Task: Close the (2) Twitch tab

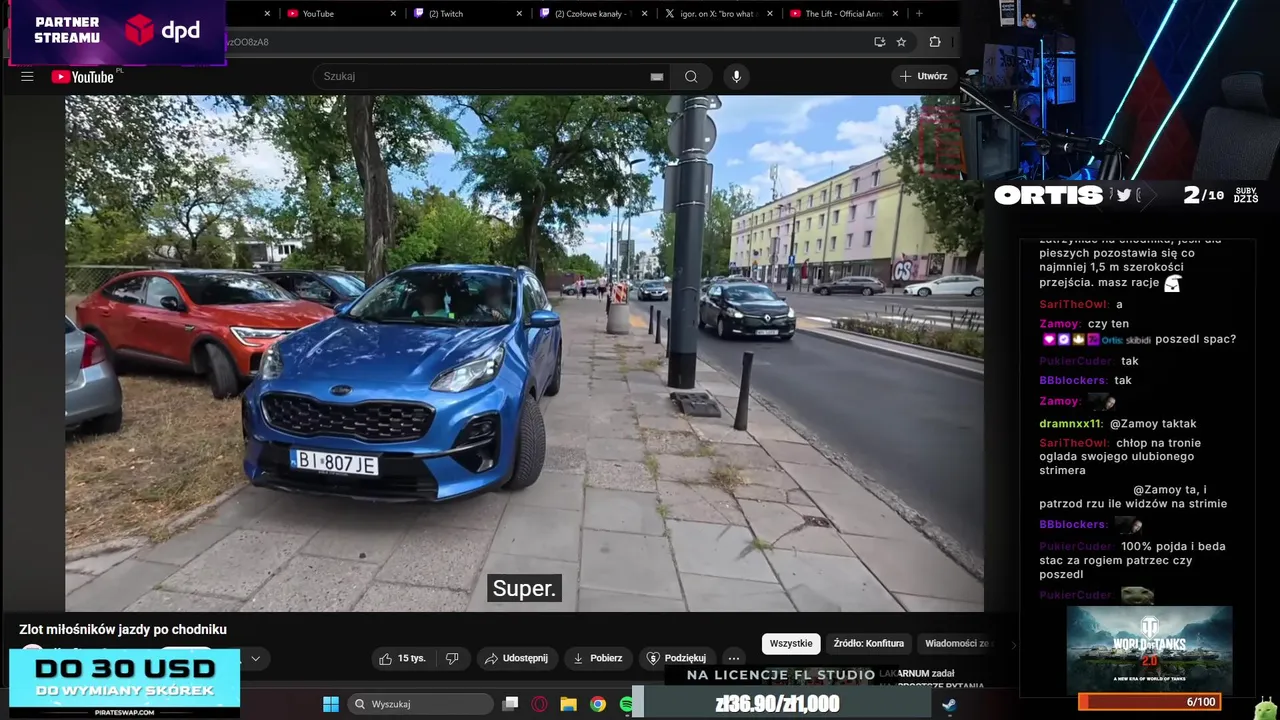Action: pos(519,14)
